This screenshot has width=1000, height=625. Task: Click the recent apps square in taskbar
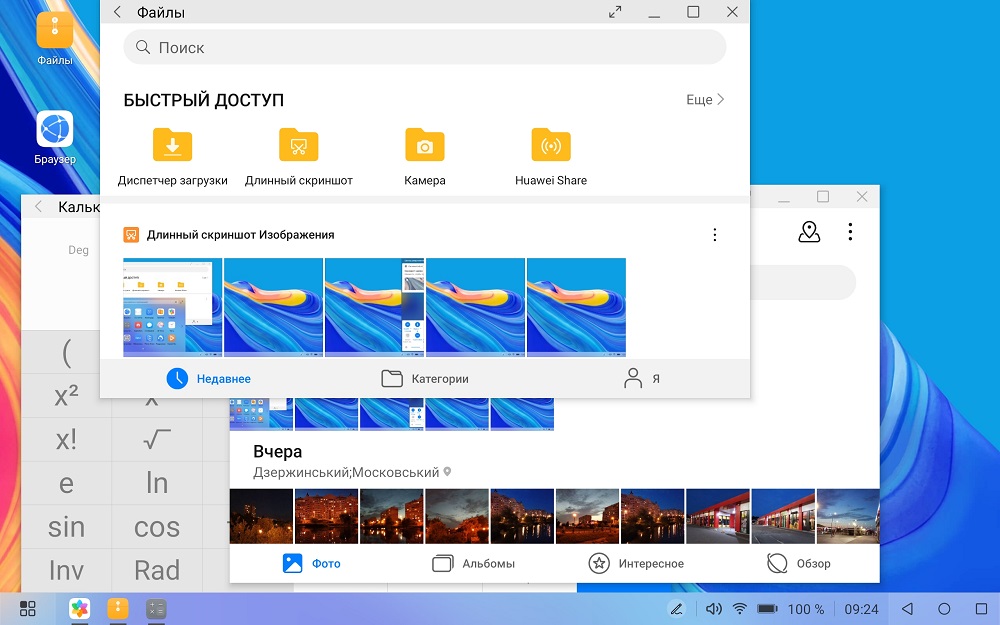pos(982,609)
